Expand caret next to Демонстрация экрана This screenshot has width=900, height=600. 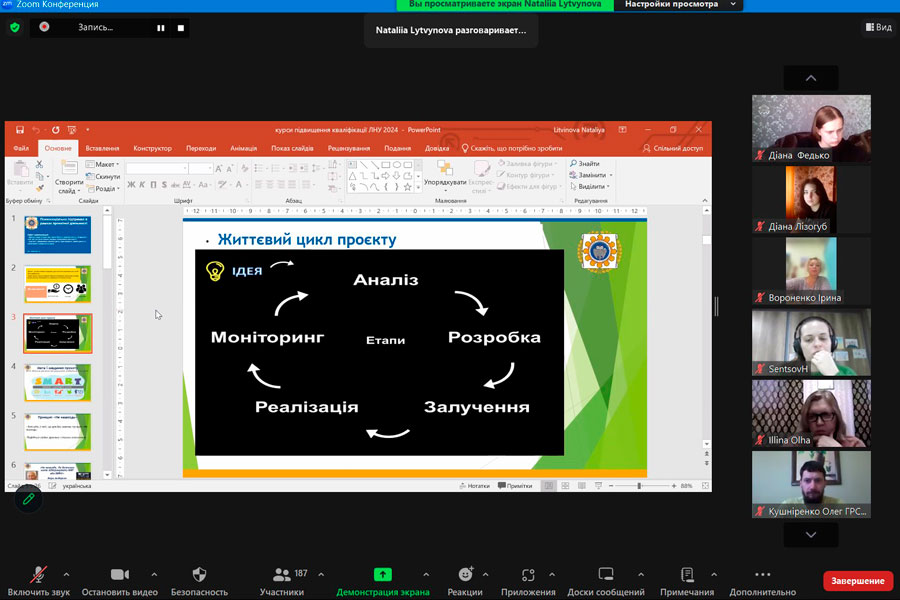426,574
